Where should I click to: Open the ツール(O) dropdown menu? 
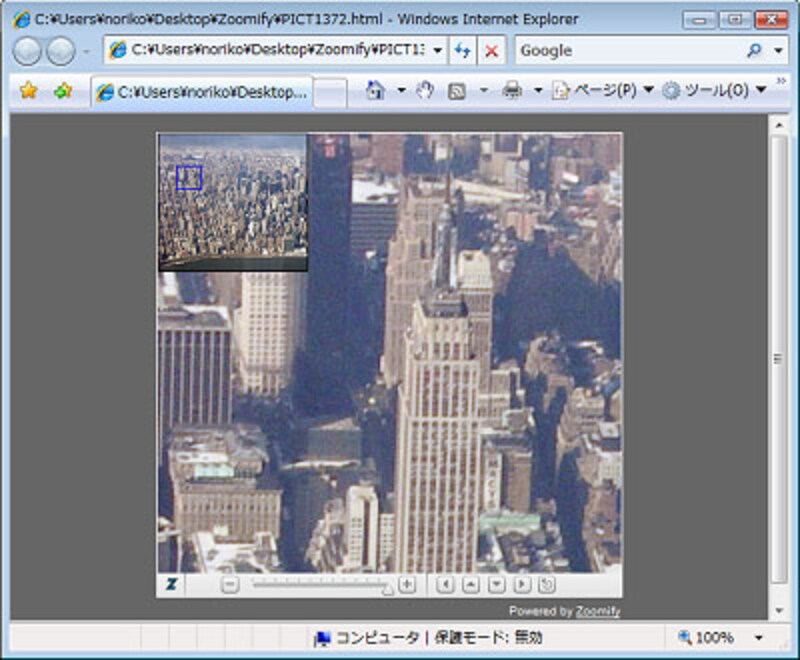click(x=713, y=91)
